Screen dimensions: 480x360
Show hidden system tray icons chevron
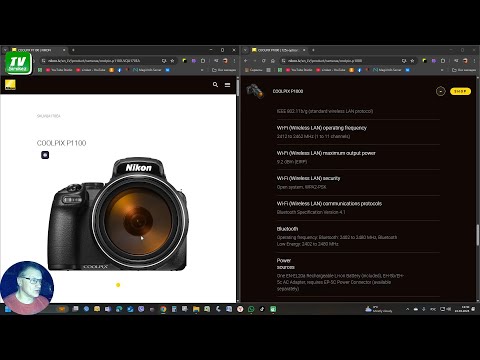(x=407, y=309)
